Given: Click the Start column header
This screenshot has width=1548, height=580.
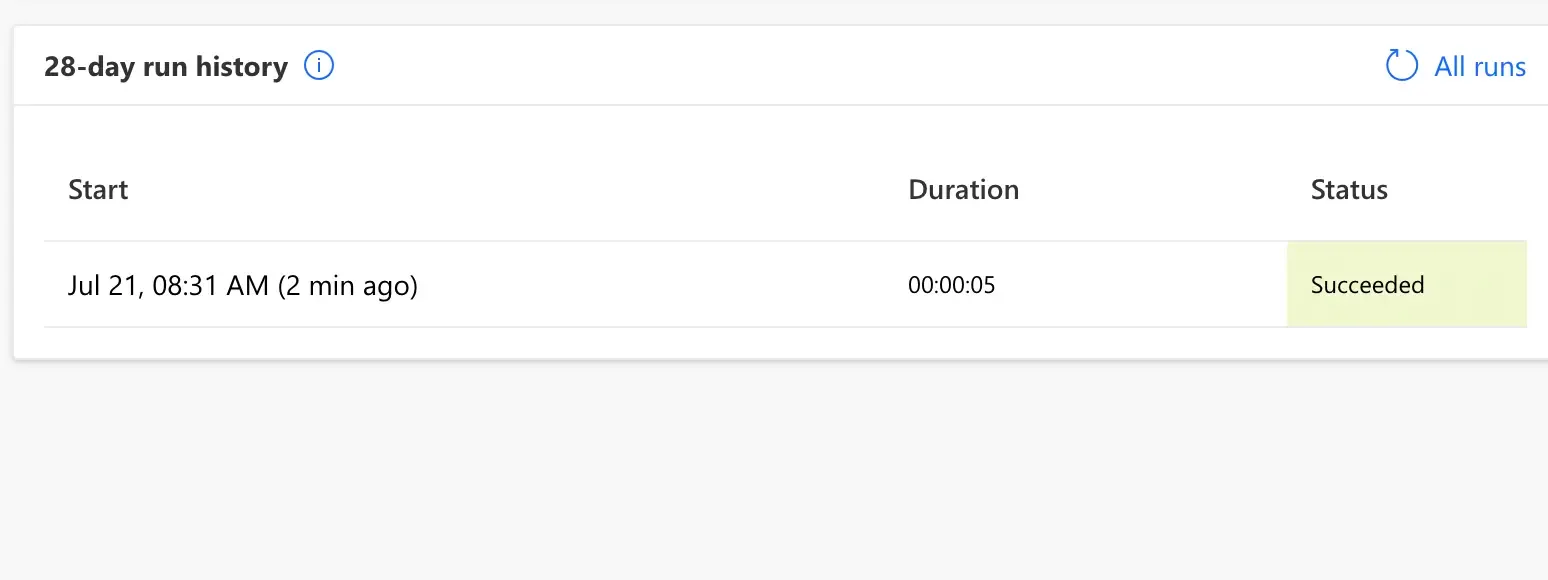Looking at the screenshot, I should (98, 190).
